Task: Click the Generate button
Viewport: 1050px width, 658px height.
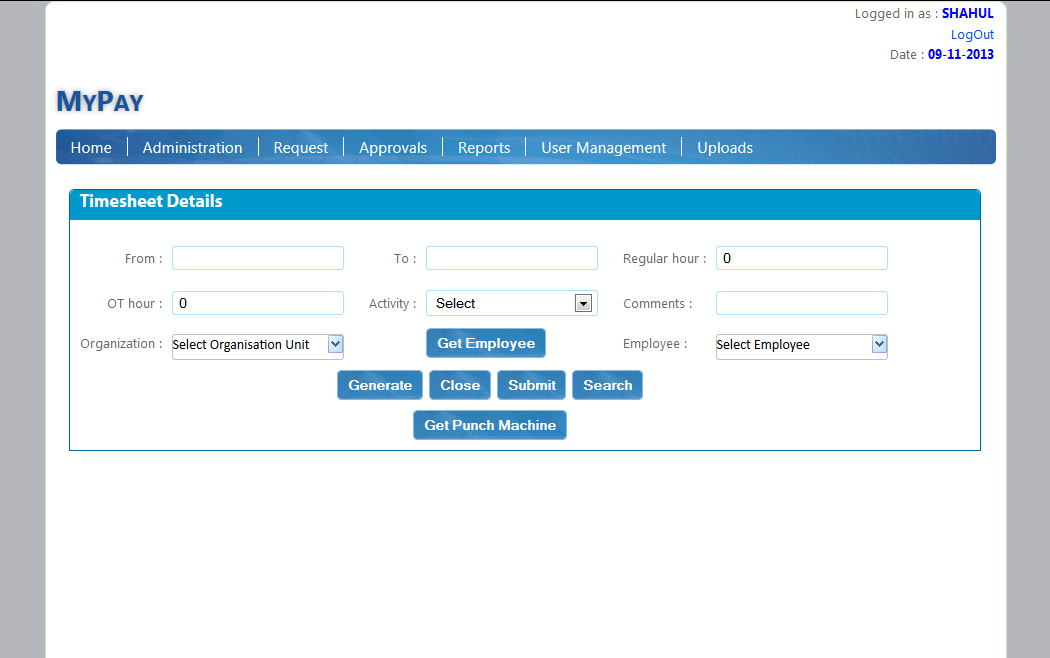Action: point(380,386)
